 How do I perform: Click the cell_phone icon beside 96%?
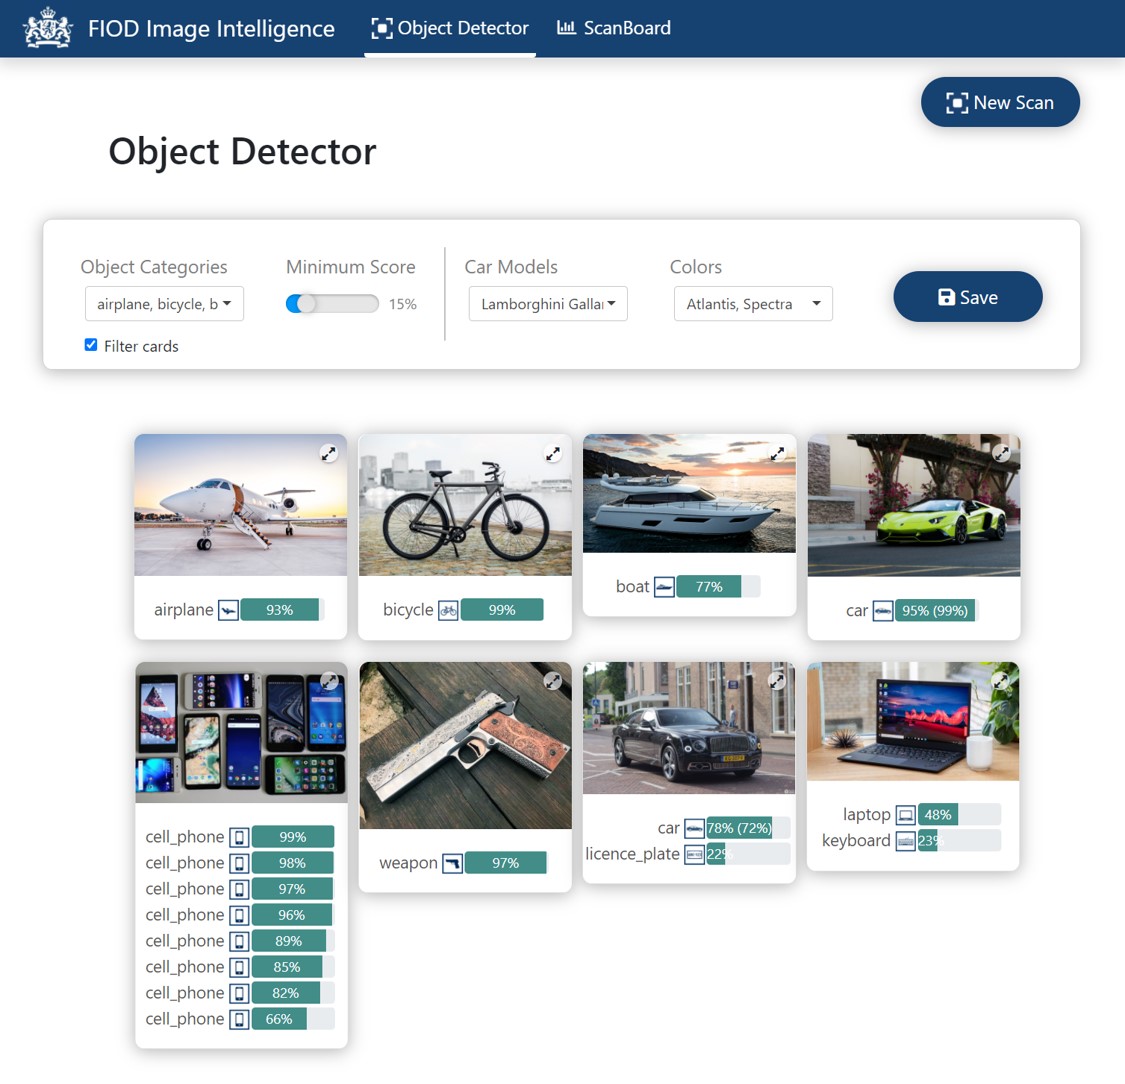click(x=240, y=915)
